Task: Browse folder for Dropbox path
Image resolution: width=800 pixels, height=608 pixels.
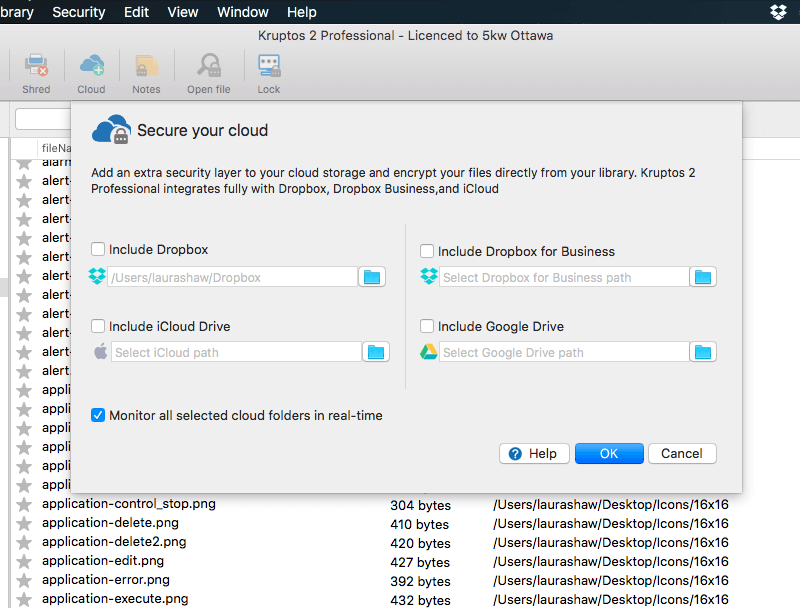Action: point(373,277)
